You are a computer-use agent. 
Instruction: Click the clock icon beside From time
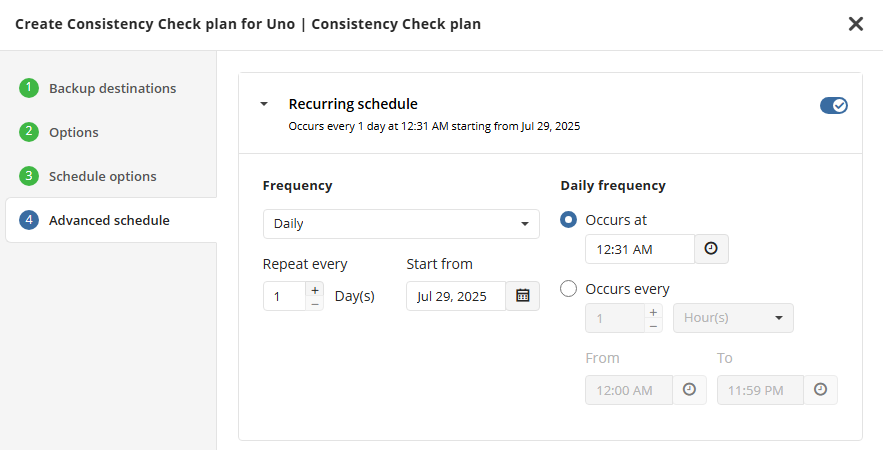[x=689, y=390]
